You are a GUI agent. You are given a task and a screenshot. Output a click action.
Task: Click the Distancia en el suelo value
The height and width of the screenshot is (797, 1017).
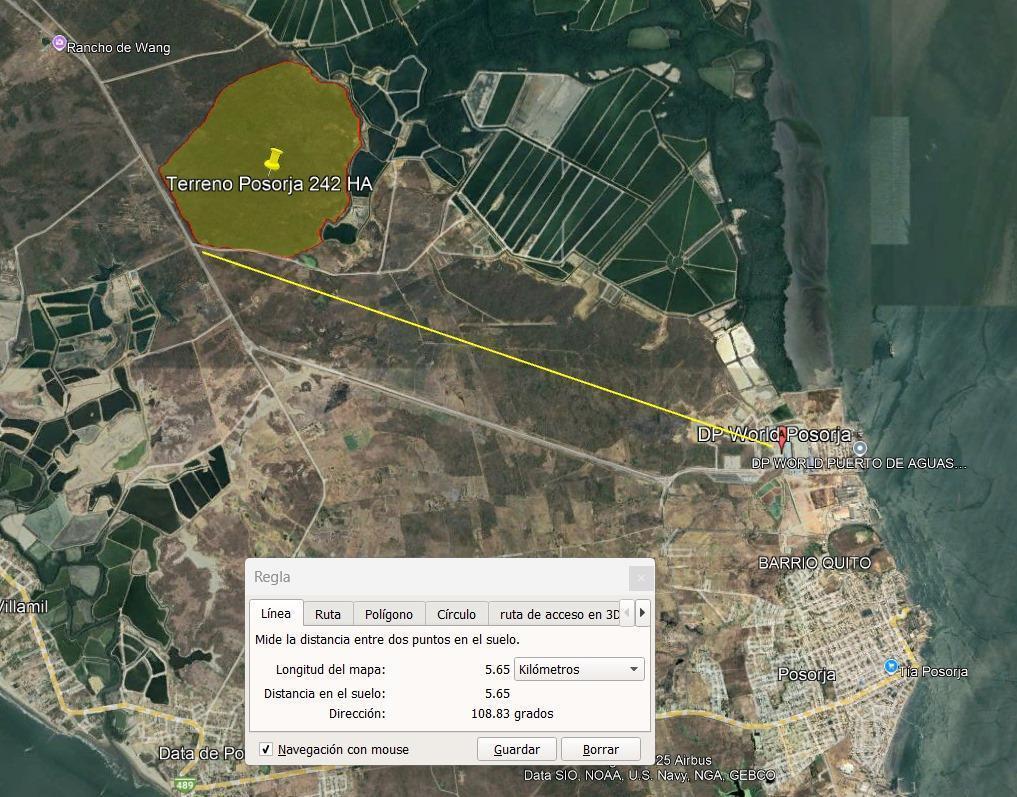point(497,693)
